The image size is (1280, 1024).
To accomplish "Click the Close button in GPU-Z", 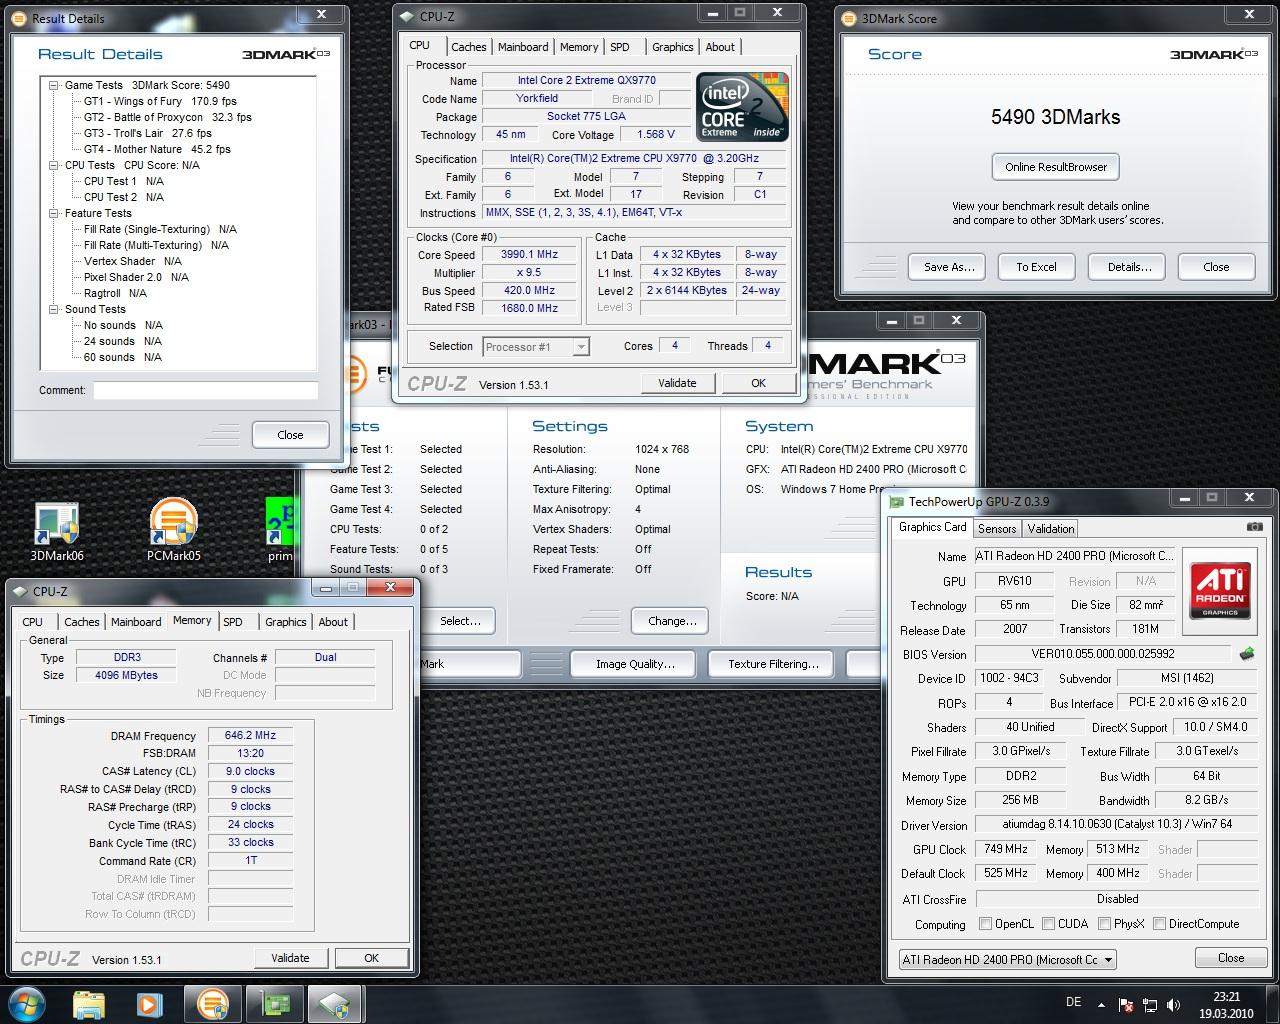I will [1231, 958].
